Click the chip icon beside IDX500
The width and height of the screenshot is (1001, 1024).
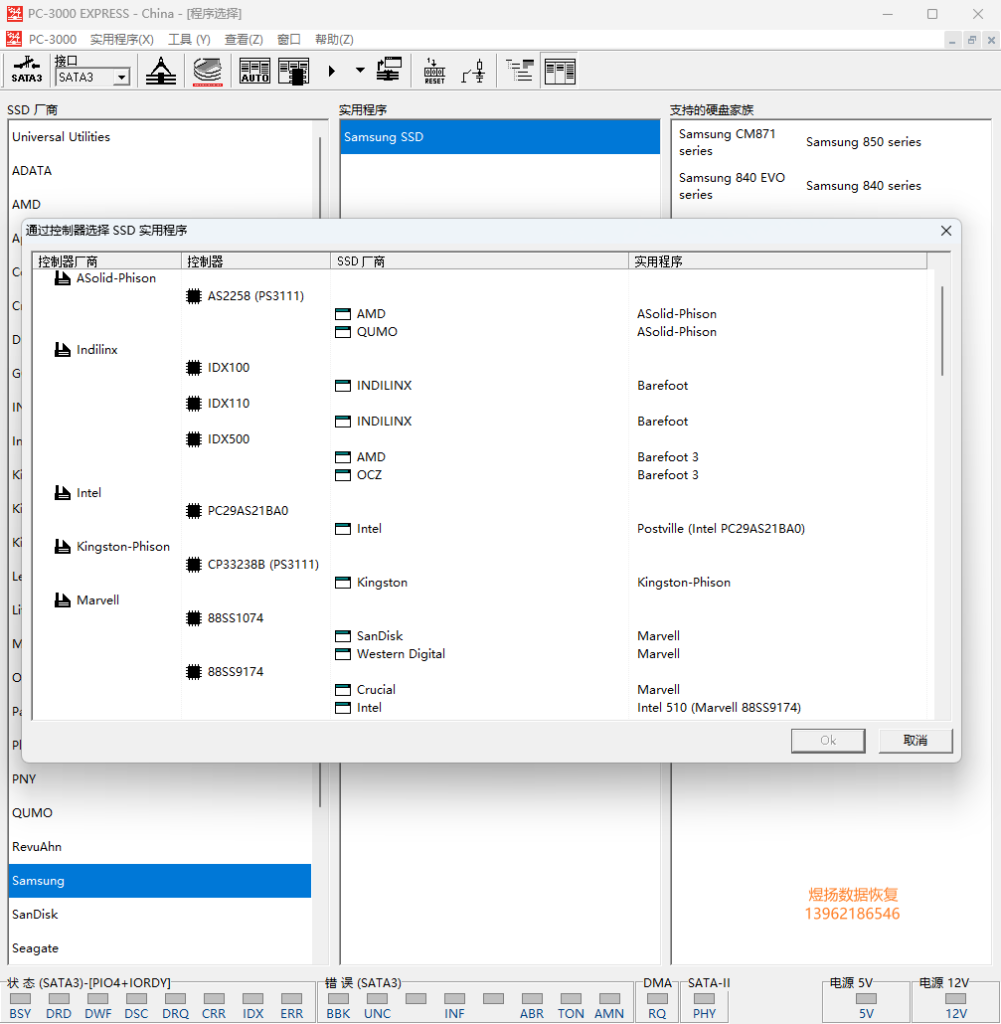(x=194, y=439)
